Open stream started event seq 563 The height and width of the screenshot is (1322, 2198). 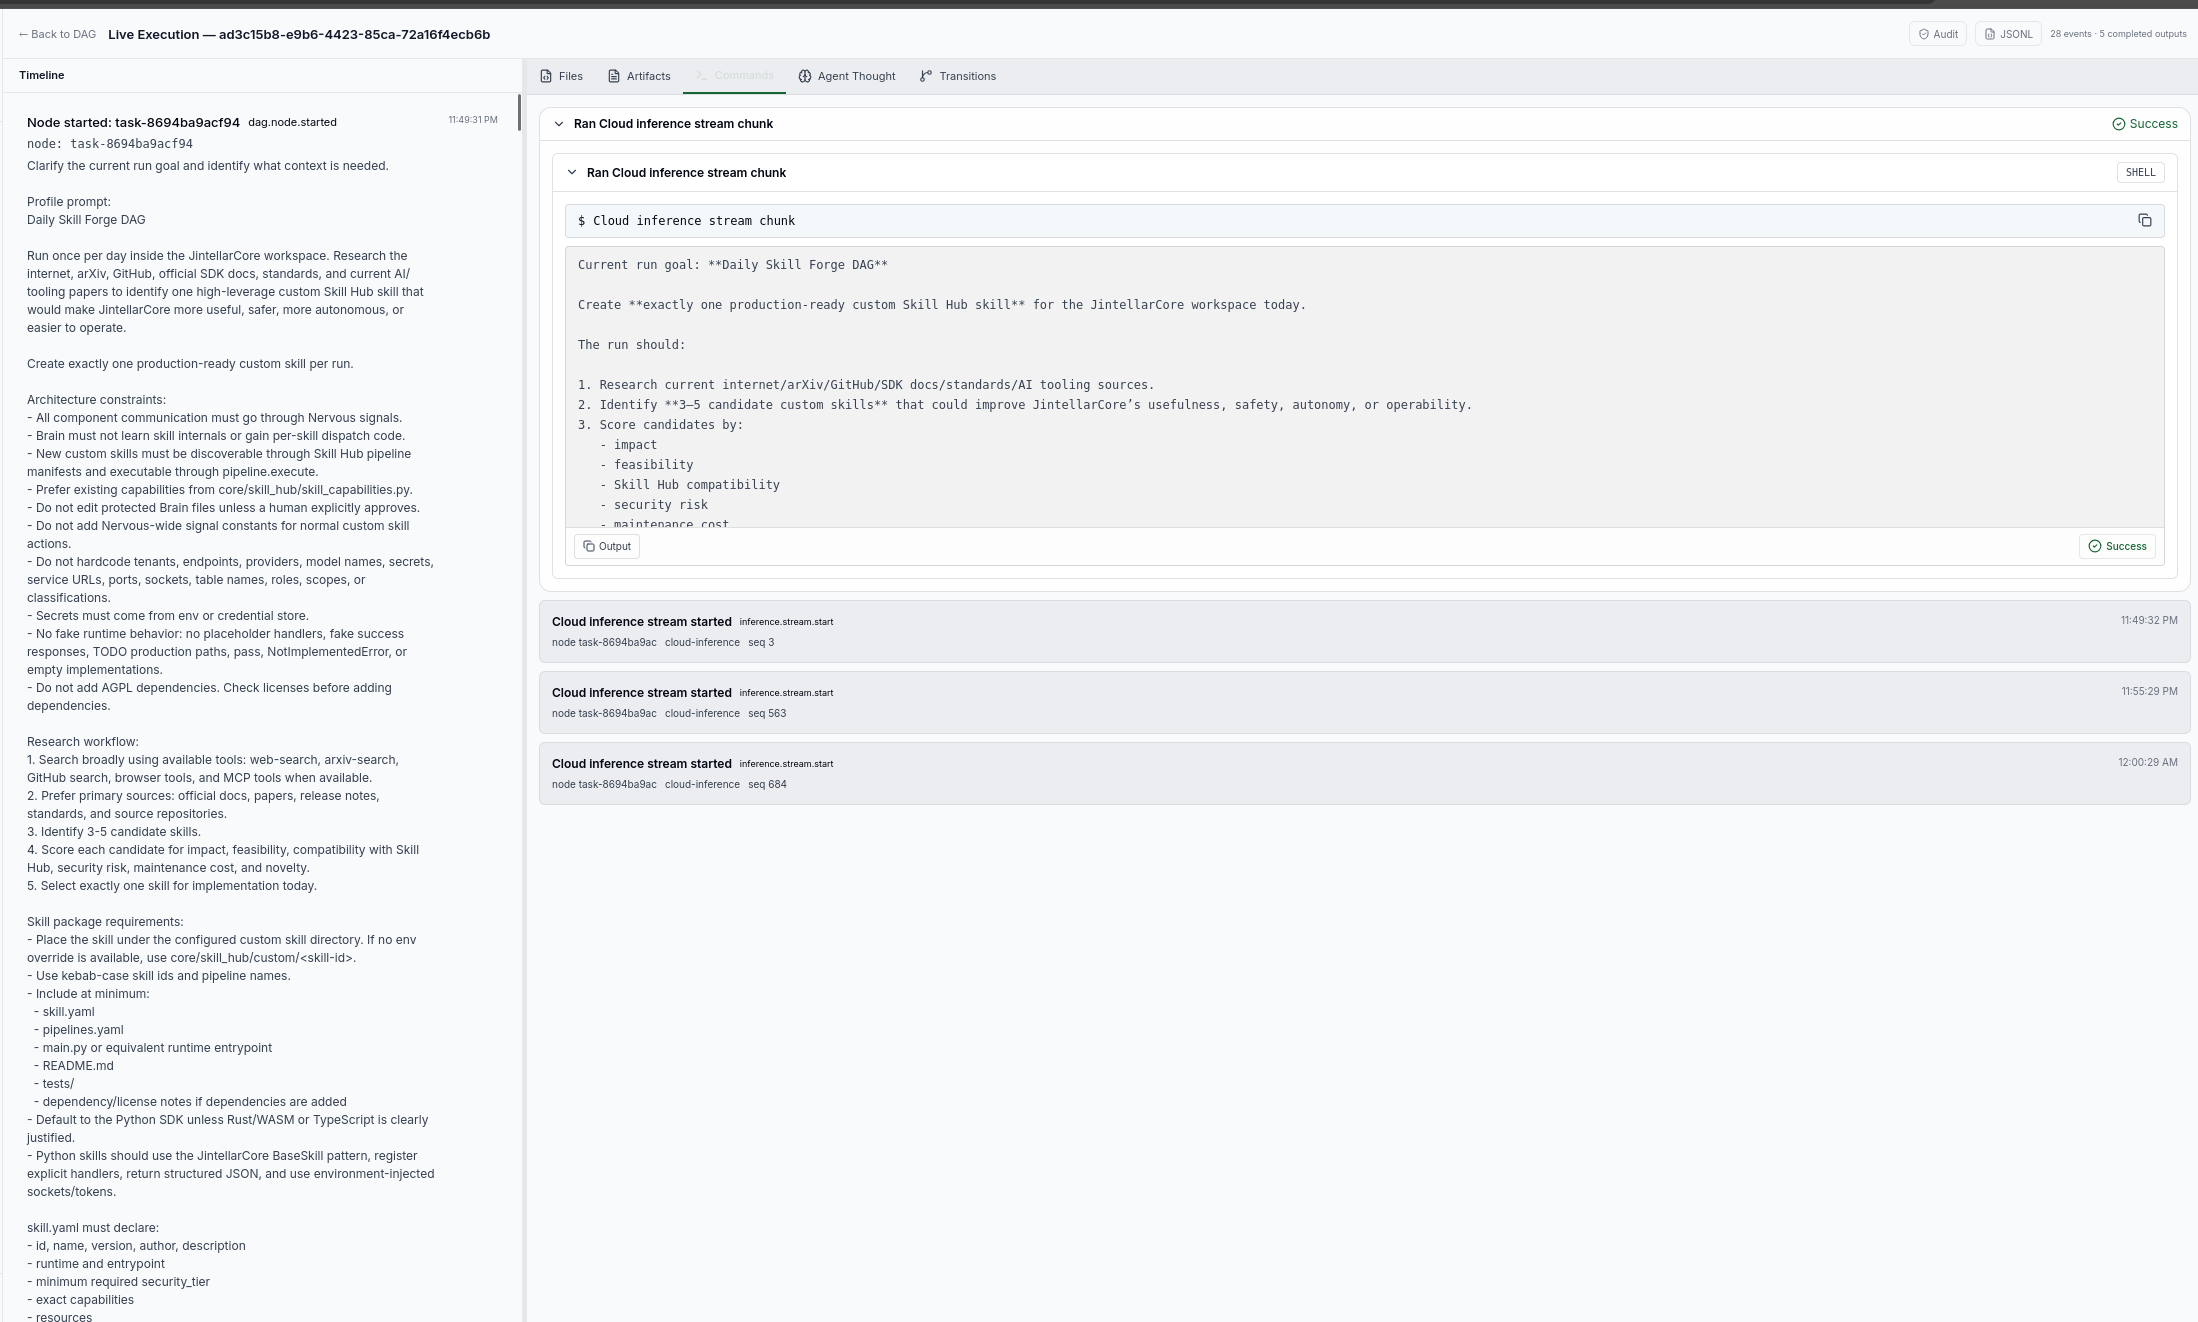(1364, 702)
